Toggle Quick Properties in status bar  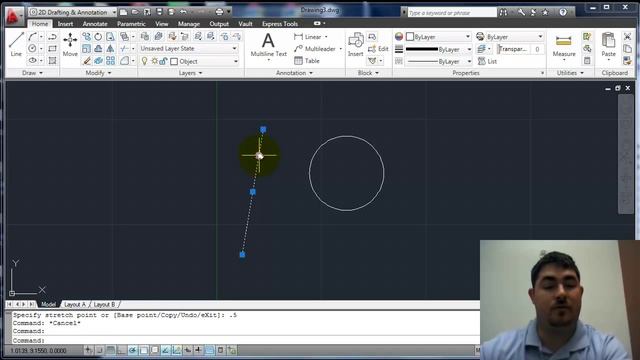coord(220,350)
